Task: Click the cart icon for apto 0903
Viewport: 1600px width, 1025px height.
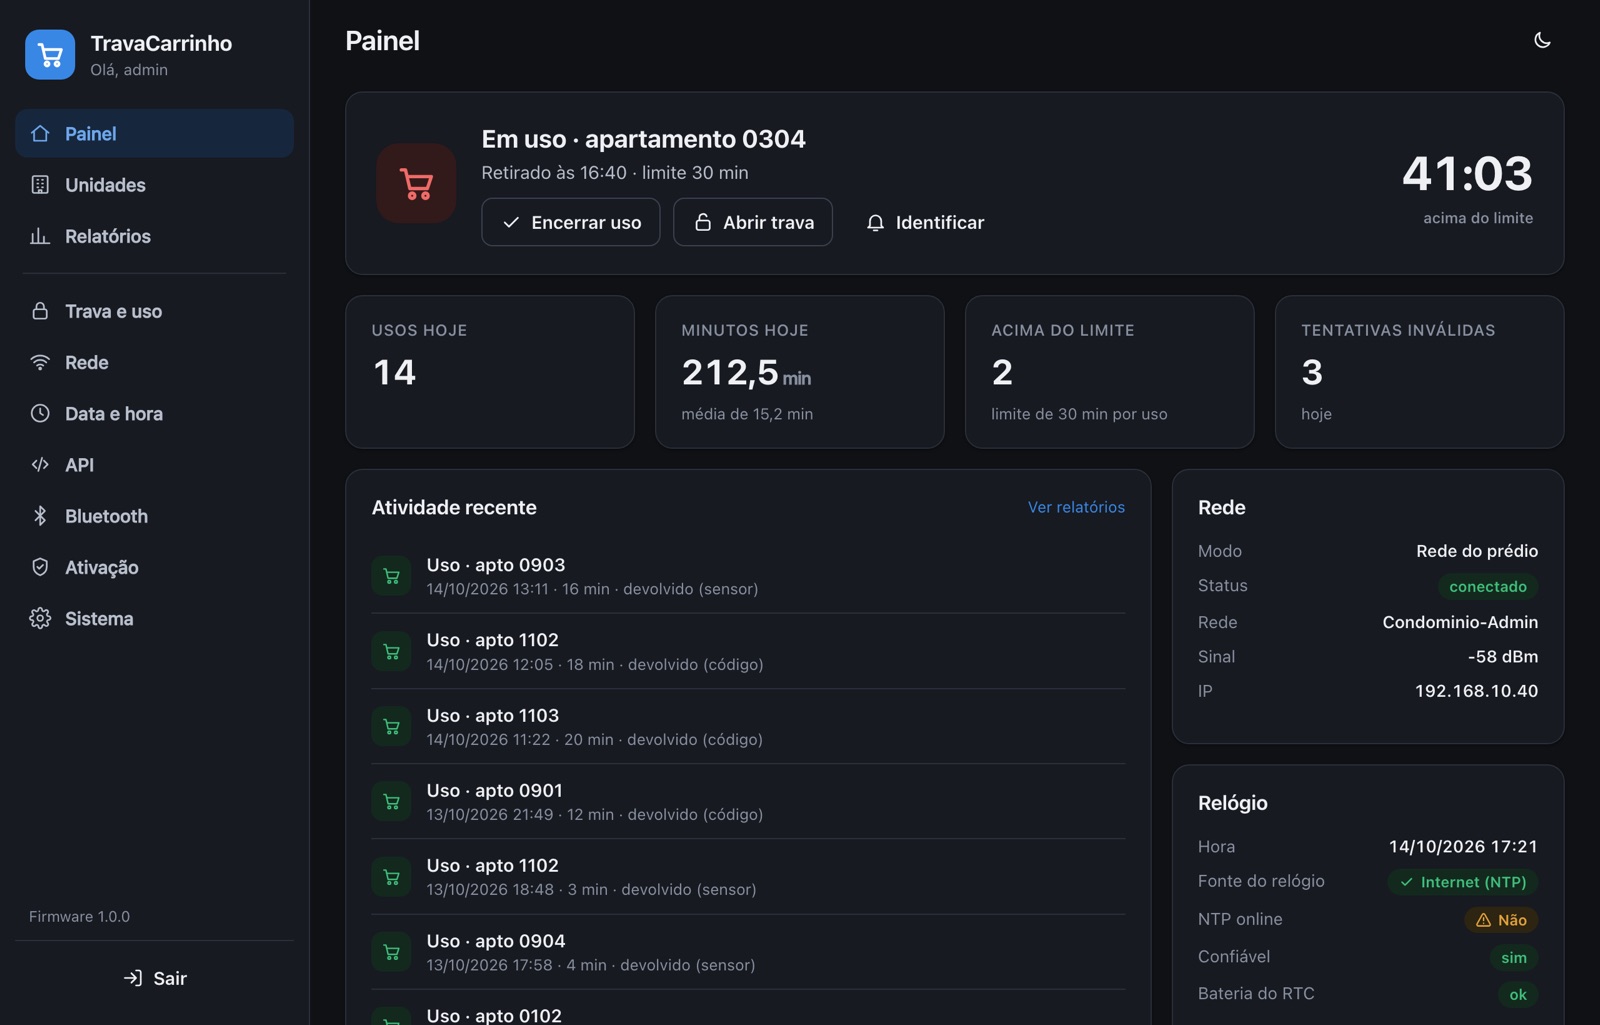Action: point(391,576)
